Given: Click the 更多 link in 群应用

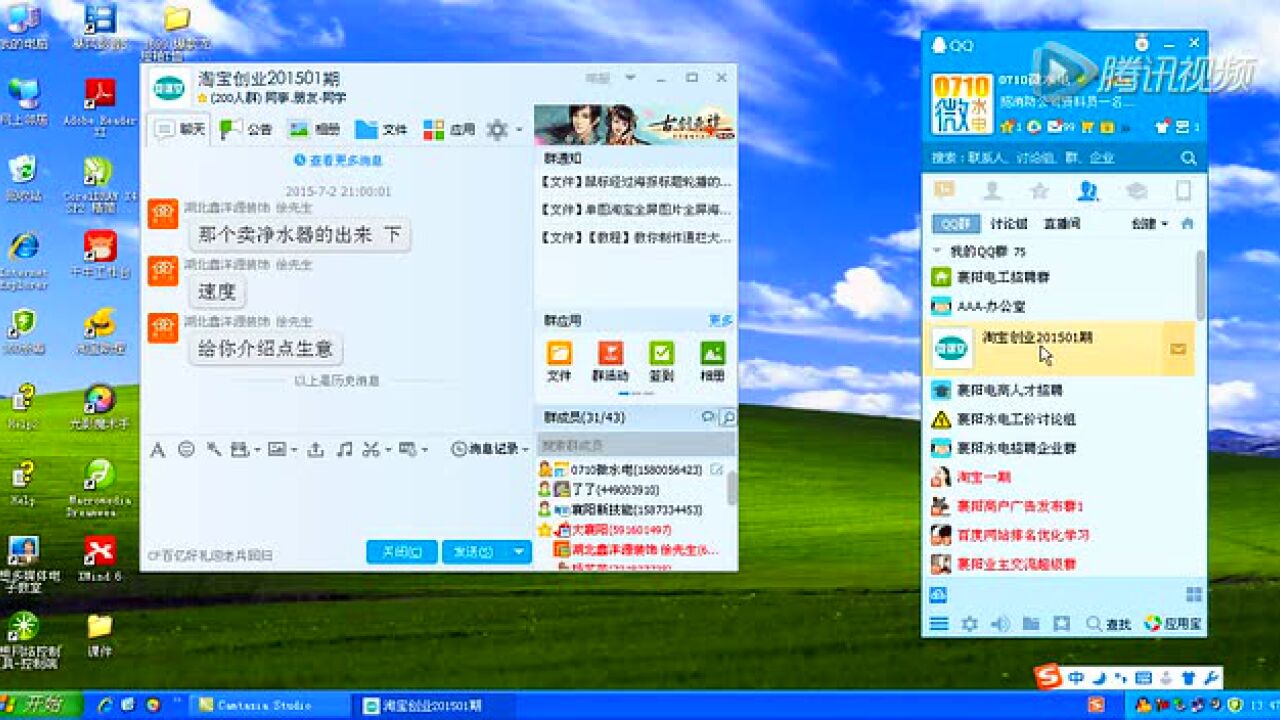Looking at the screenshot, I should pyautogui.click(x=721, y=320).
